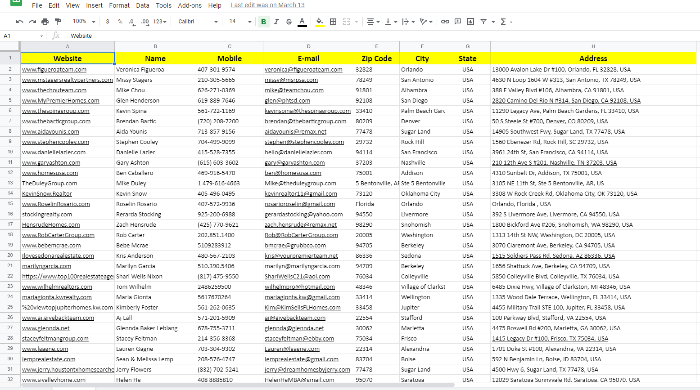Image resolution: width=700 pixels, height=390 pixels.
Task: Increase decimal places
Action: point(145,21)
